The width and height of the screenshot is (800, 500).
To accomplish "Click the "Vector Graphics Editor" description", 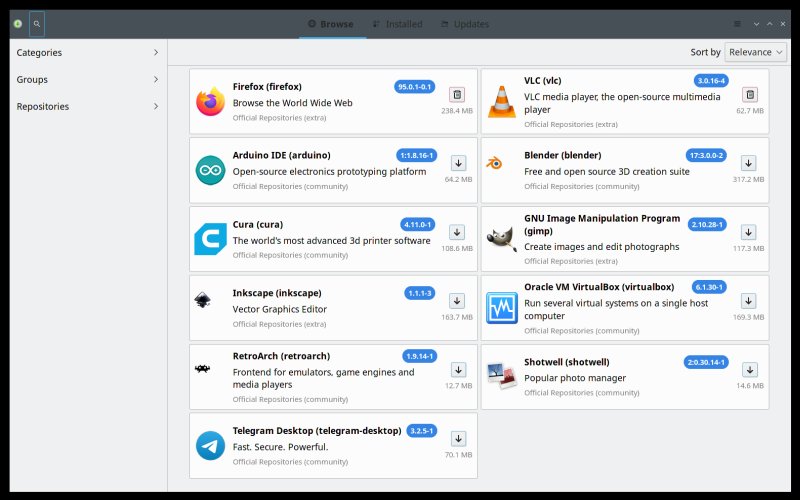I will point(280,309).
